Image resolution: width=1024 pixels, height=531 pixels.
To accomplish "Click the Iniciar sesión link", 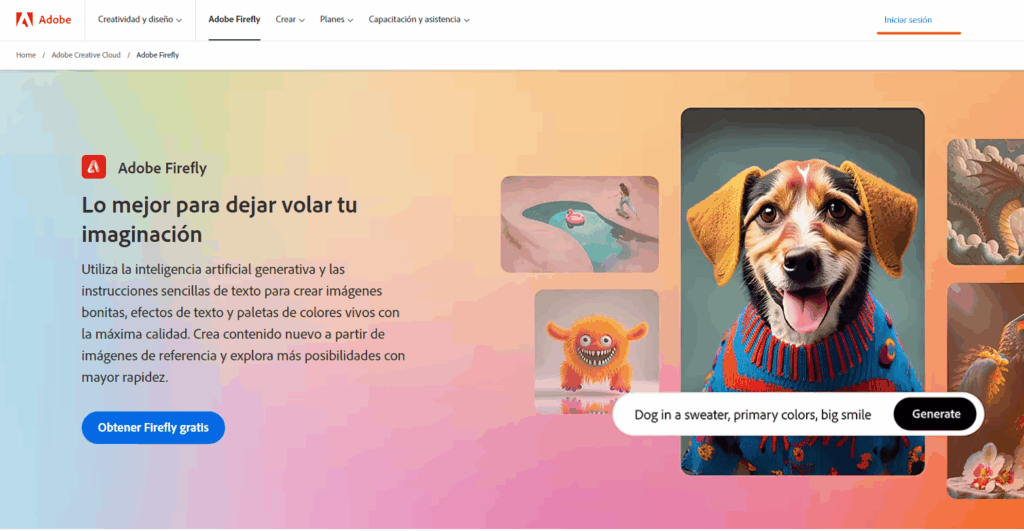I will 908,20.
